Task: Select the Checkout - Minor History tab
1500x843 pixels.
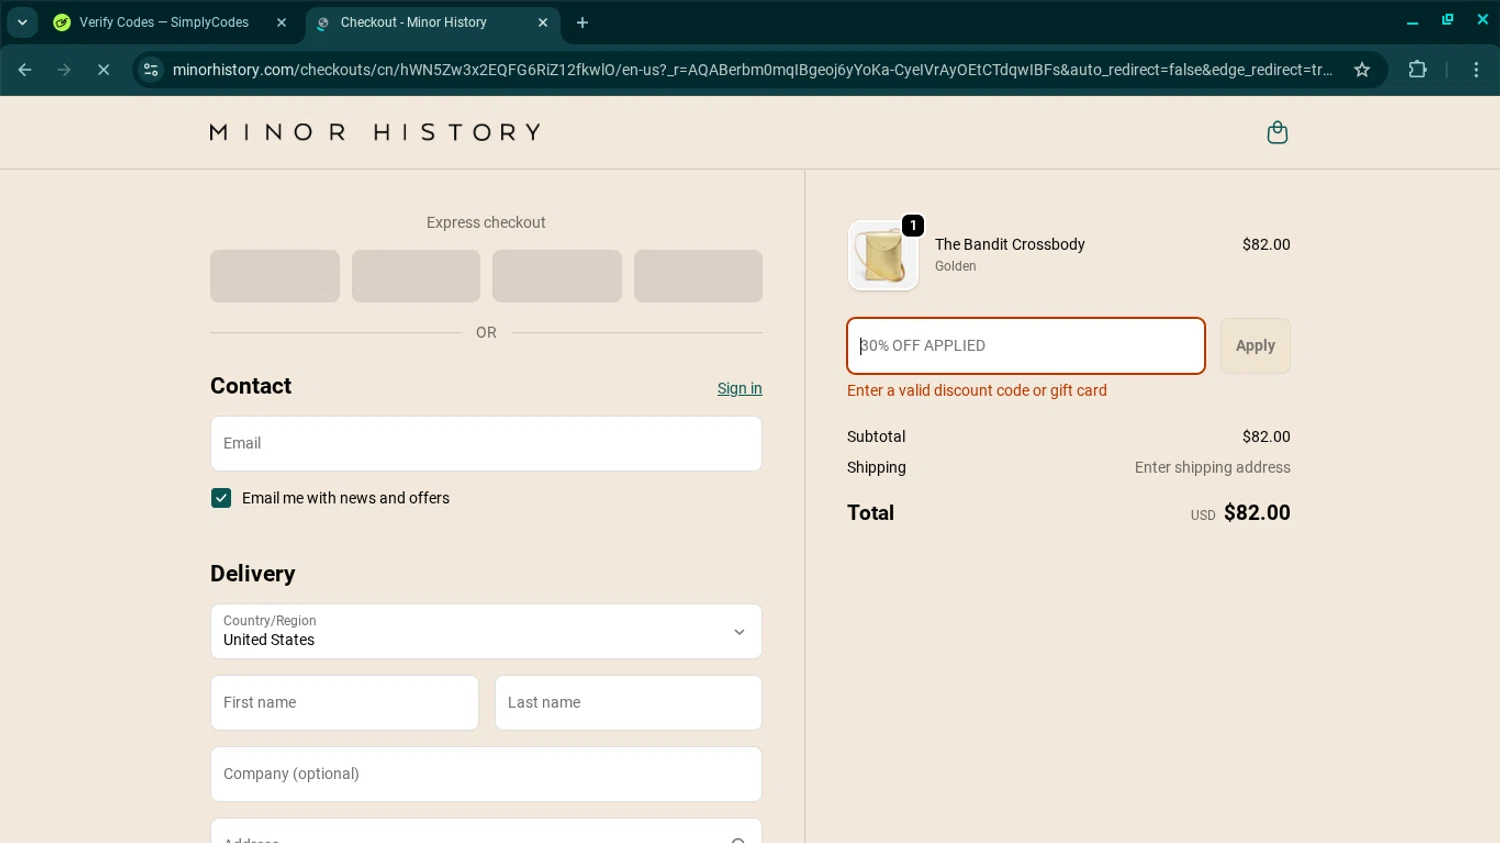Action: (414, 22)
